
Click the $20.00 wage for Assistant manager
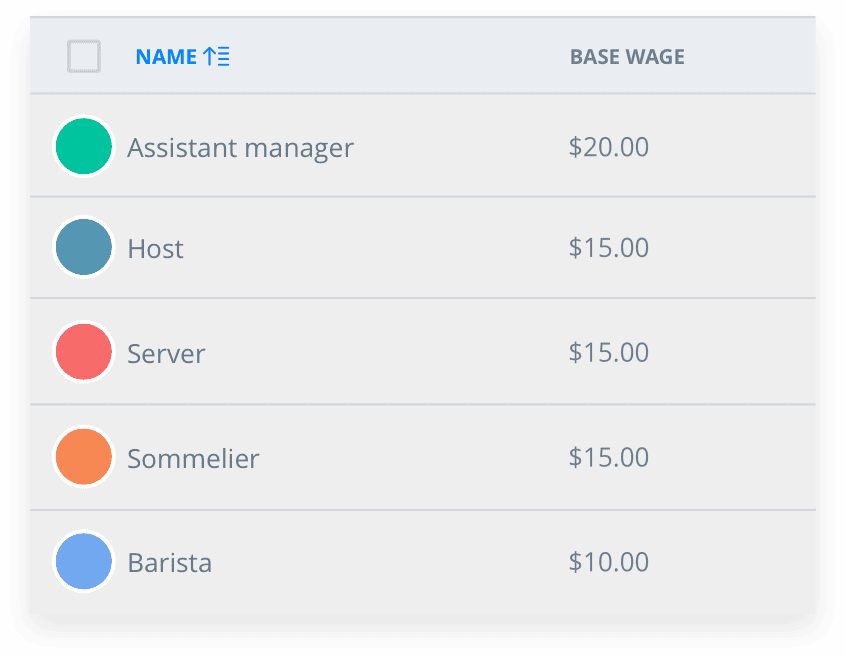click(609, 147)
